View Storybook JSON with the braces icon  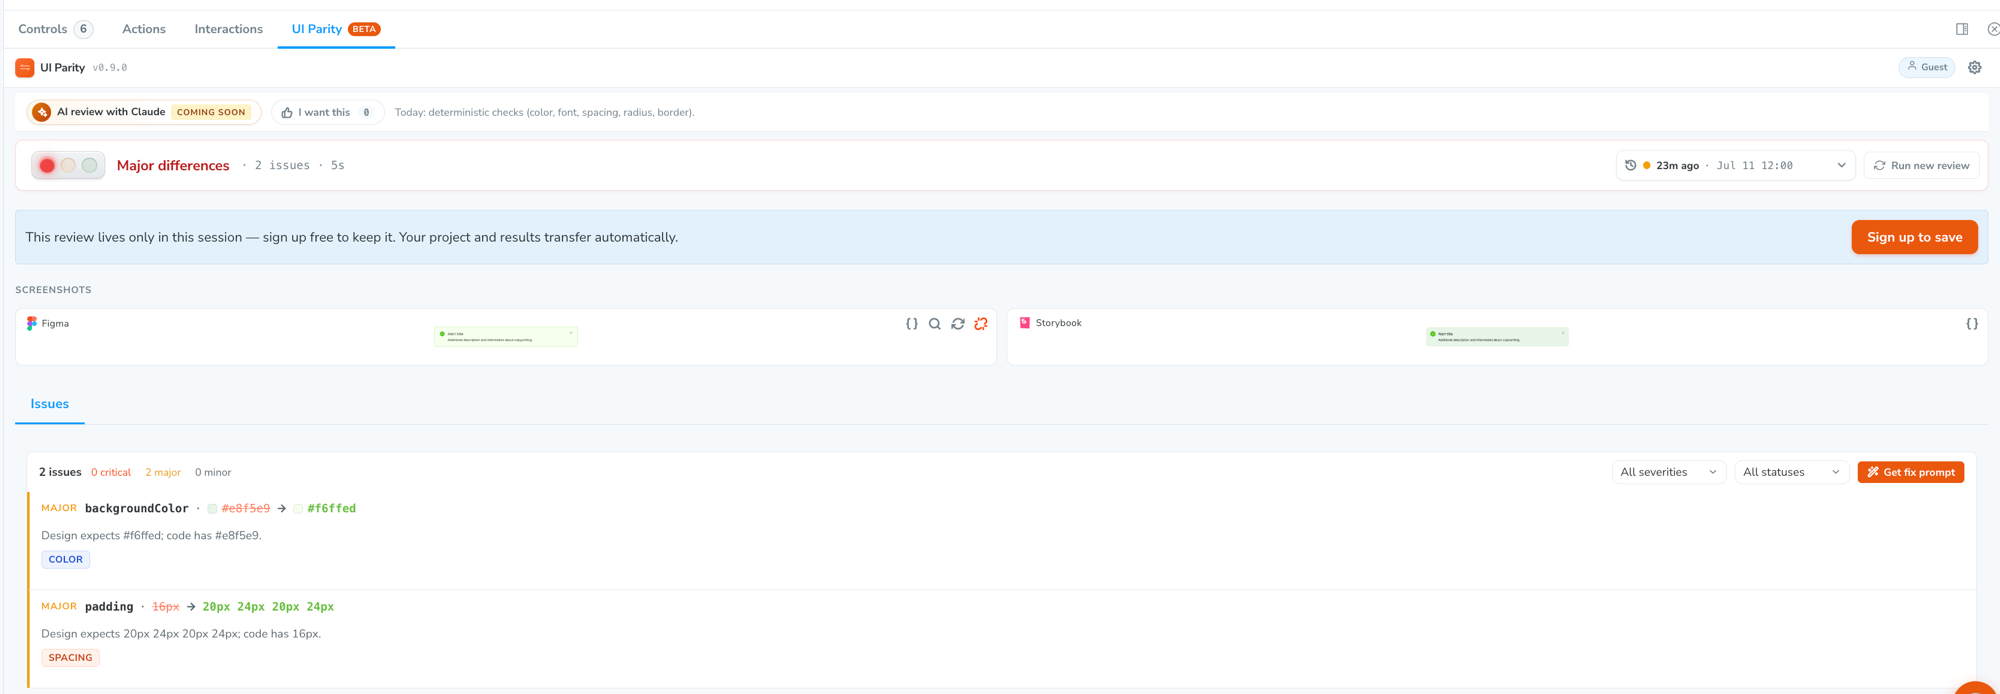pos(1971,324)
